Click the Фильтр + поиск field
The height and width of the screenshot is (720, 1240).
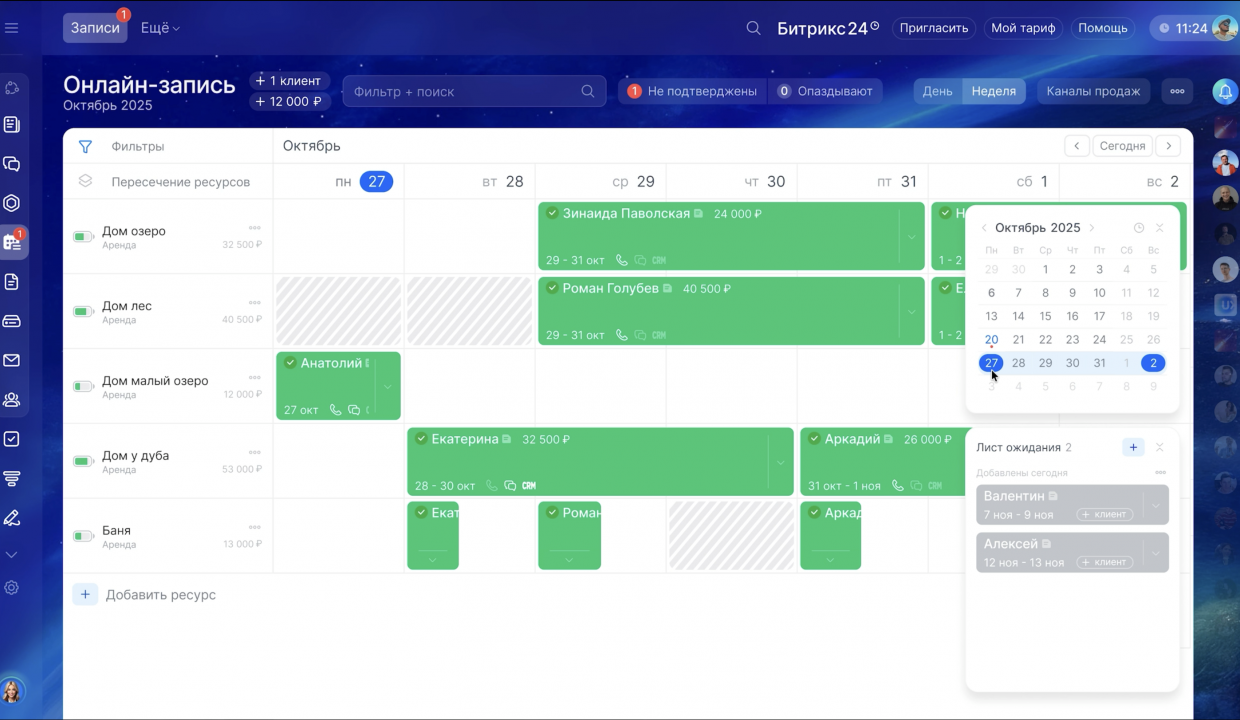(474, 91)
